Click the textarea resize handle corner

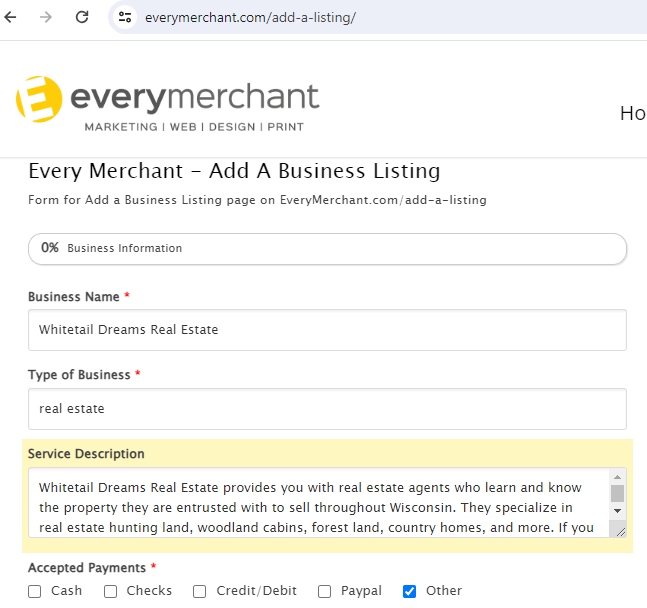(619, 530)
